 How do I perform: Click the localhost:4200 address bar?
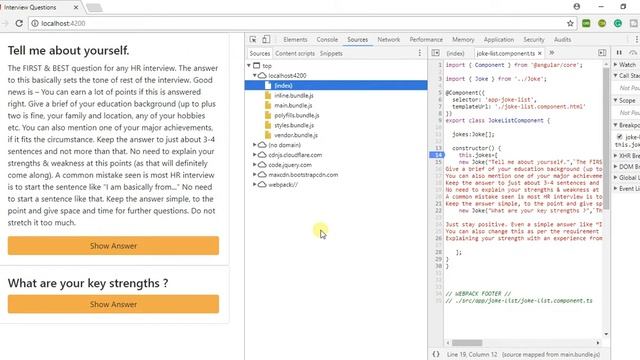pos(302,23)
